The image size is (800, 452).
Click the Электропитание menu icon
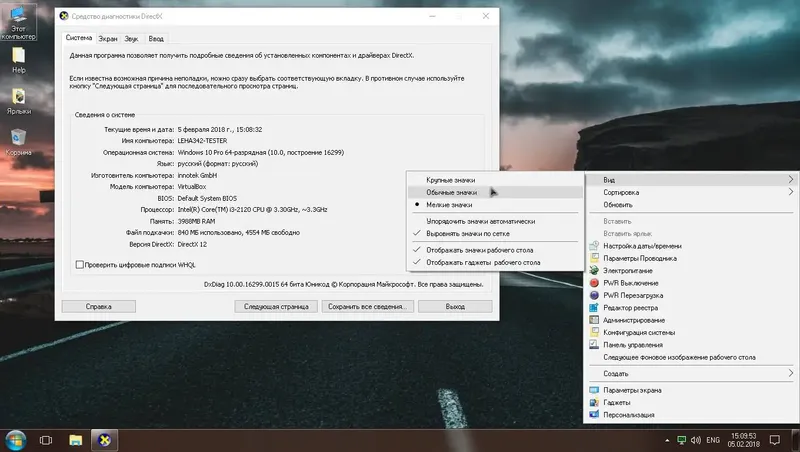594,270
